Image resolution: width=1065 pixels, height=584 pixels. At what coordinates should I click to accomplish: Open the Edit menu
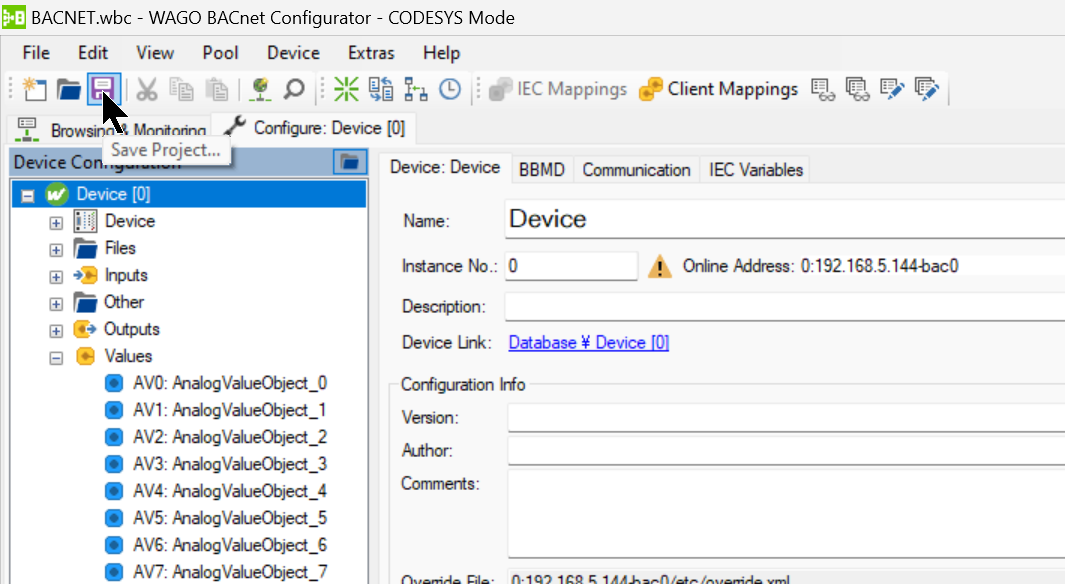coord(92,53)
